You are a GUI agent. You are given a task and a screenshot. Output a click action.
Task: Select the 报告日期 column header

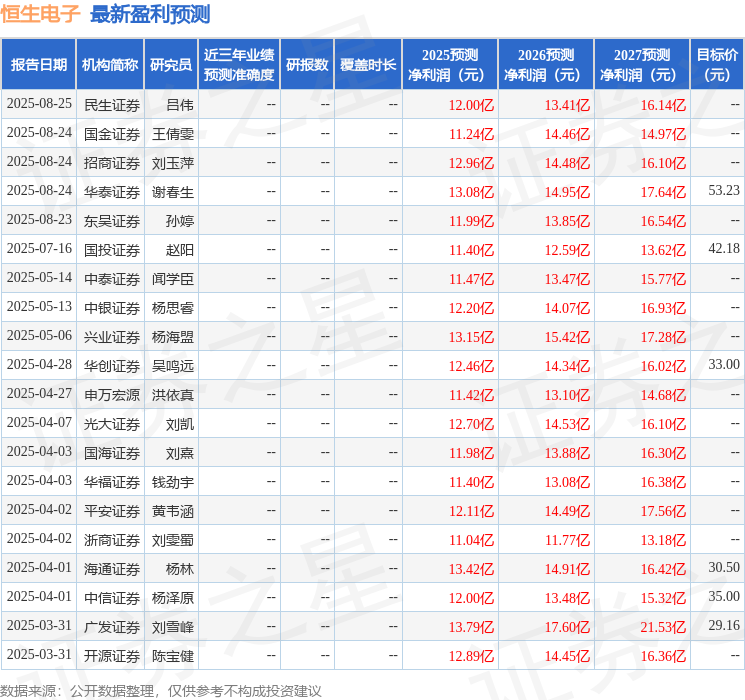(x=38, y=65)
